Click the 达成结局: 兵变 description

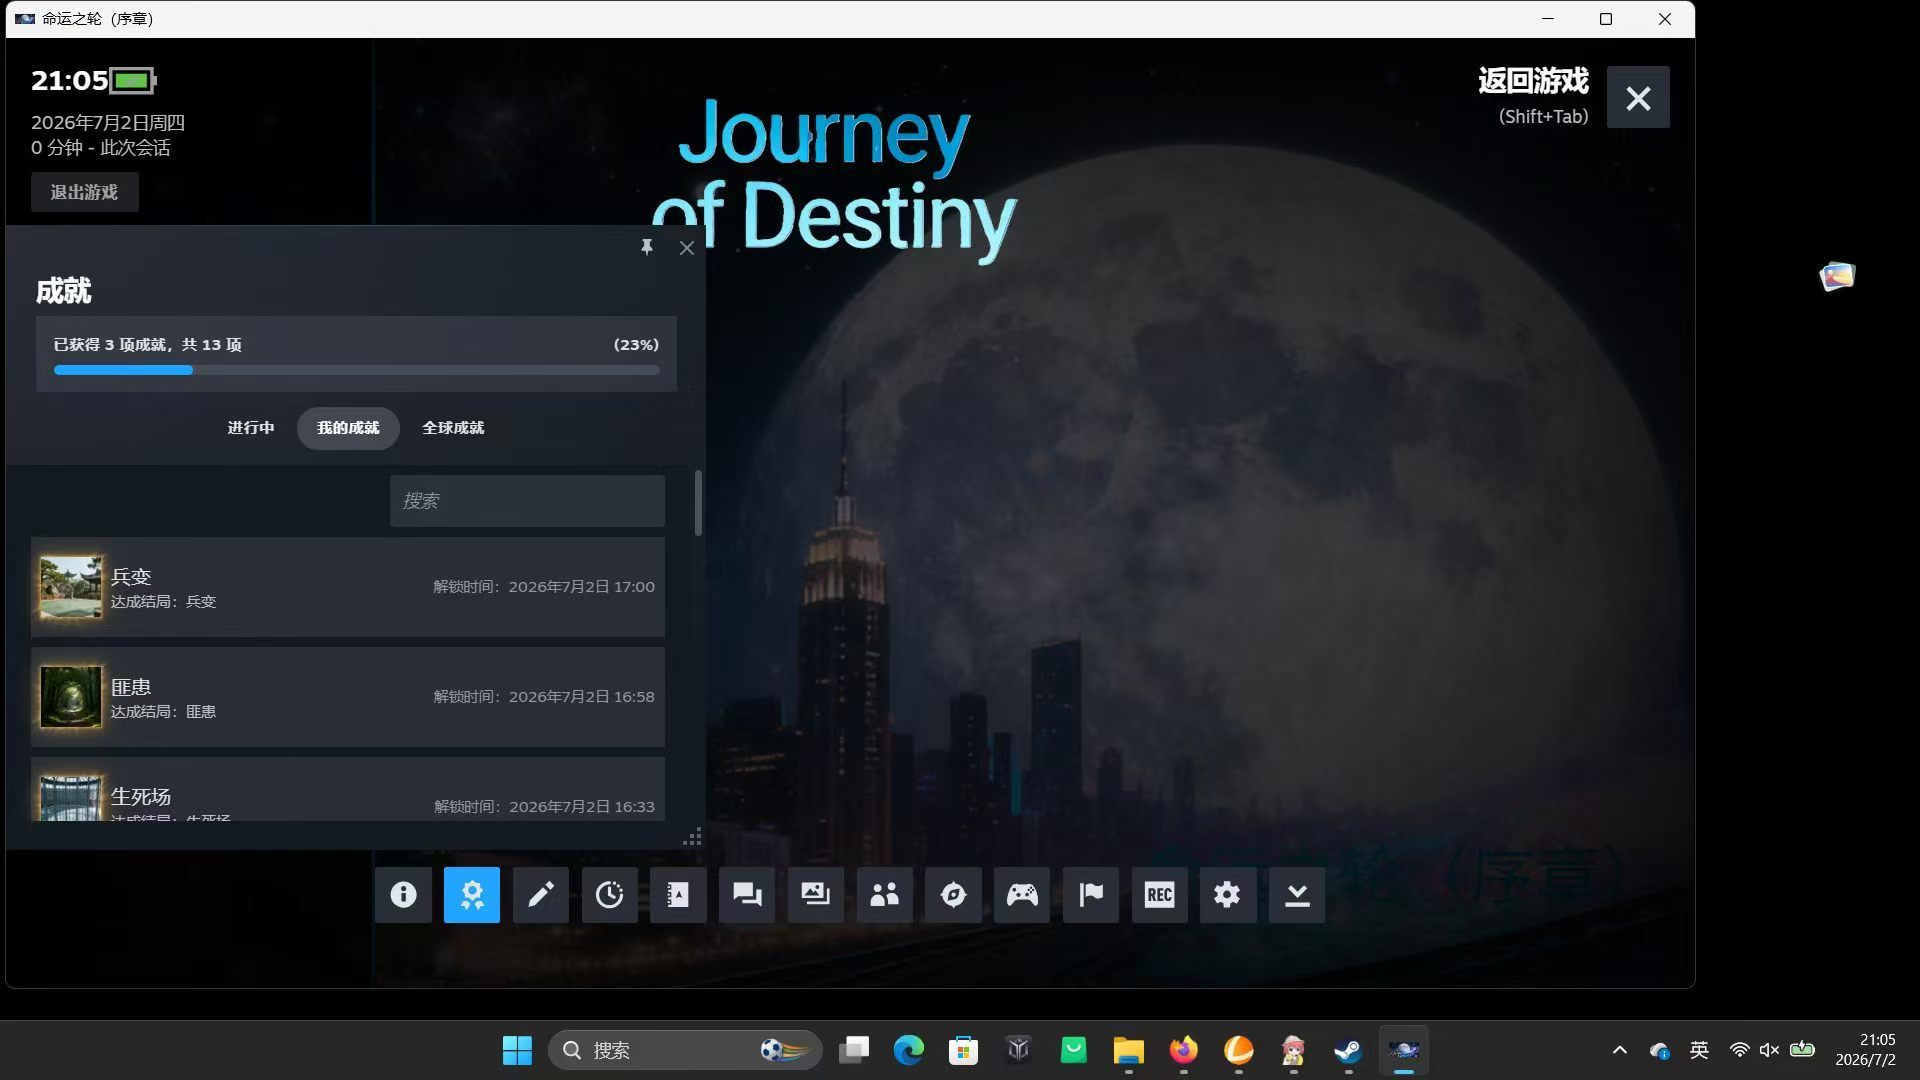[163, 602]
